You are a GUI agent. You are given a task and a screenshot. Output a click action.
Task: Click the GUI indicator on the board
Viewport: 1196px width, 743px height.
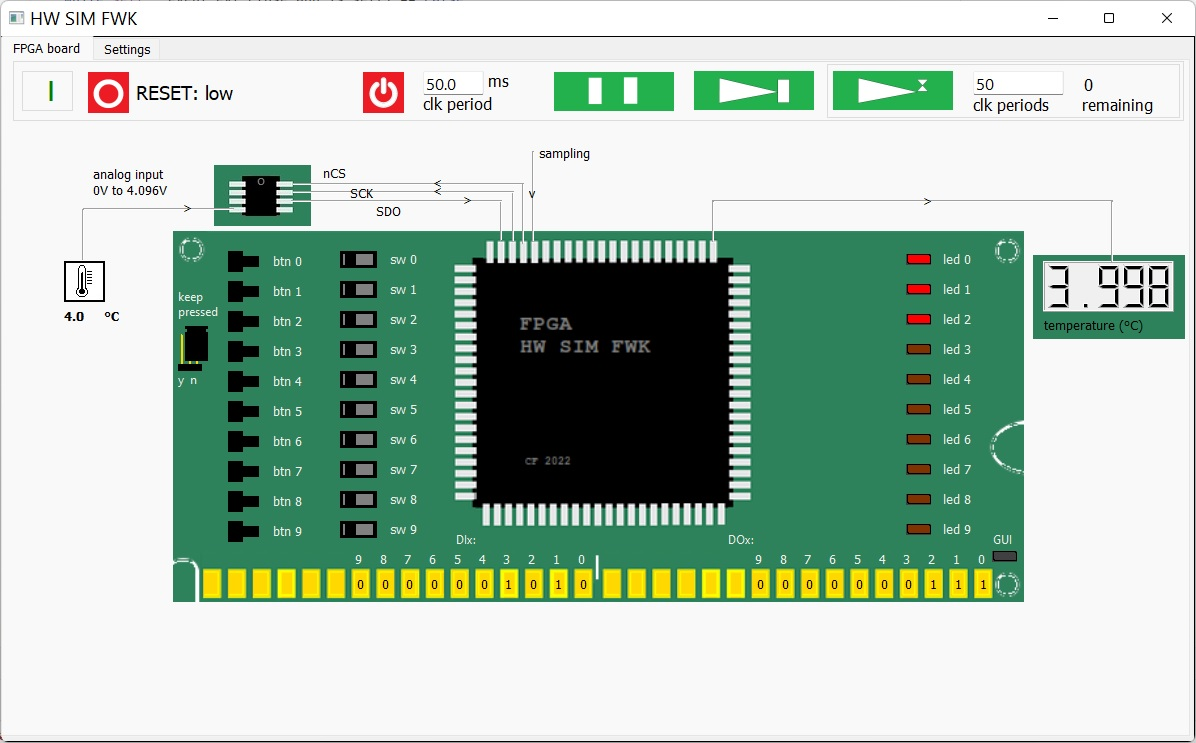(1005, 556)
